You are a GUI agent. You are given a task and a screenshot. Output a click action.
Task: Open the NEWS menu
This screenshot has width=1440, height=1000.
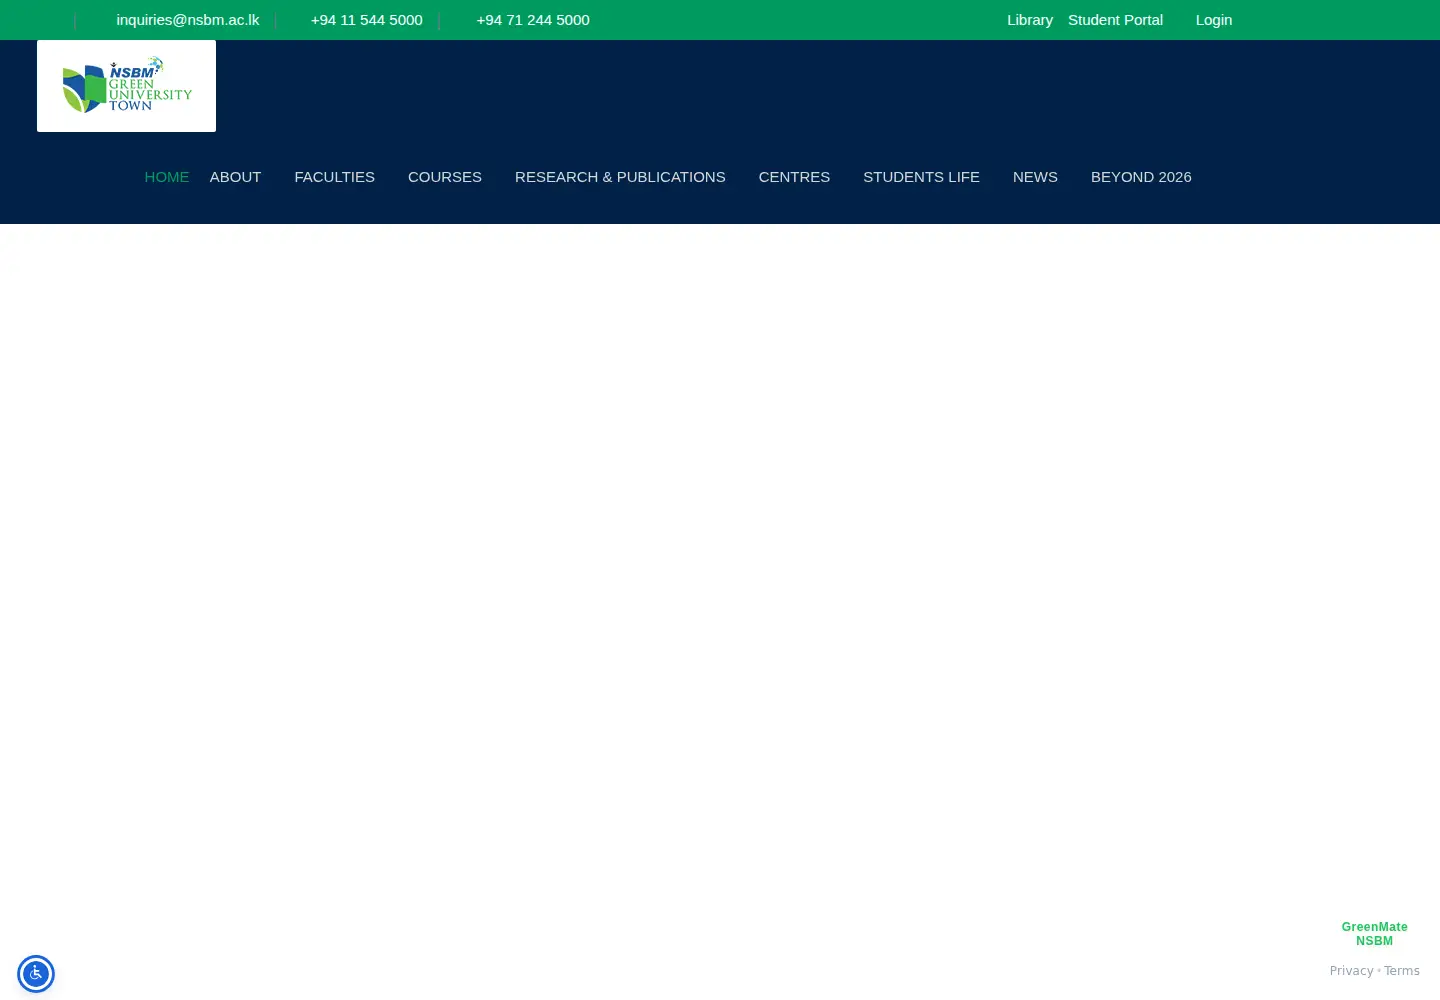[x=1035, y=177]
